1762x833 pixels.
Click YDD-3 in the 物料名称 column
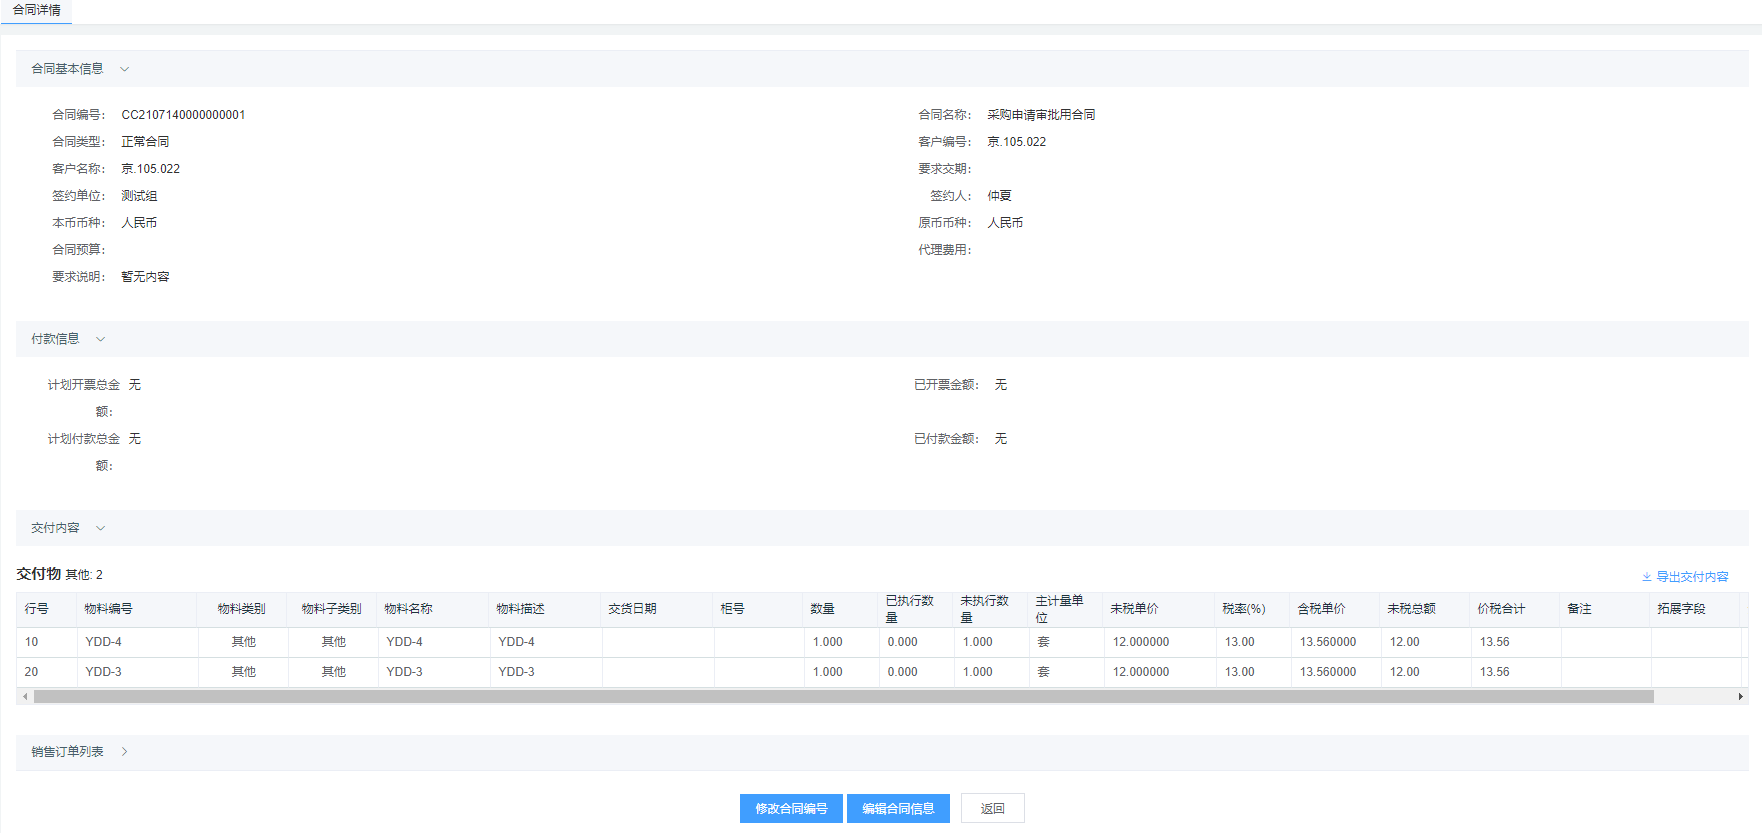tap(405, 672)
